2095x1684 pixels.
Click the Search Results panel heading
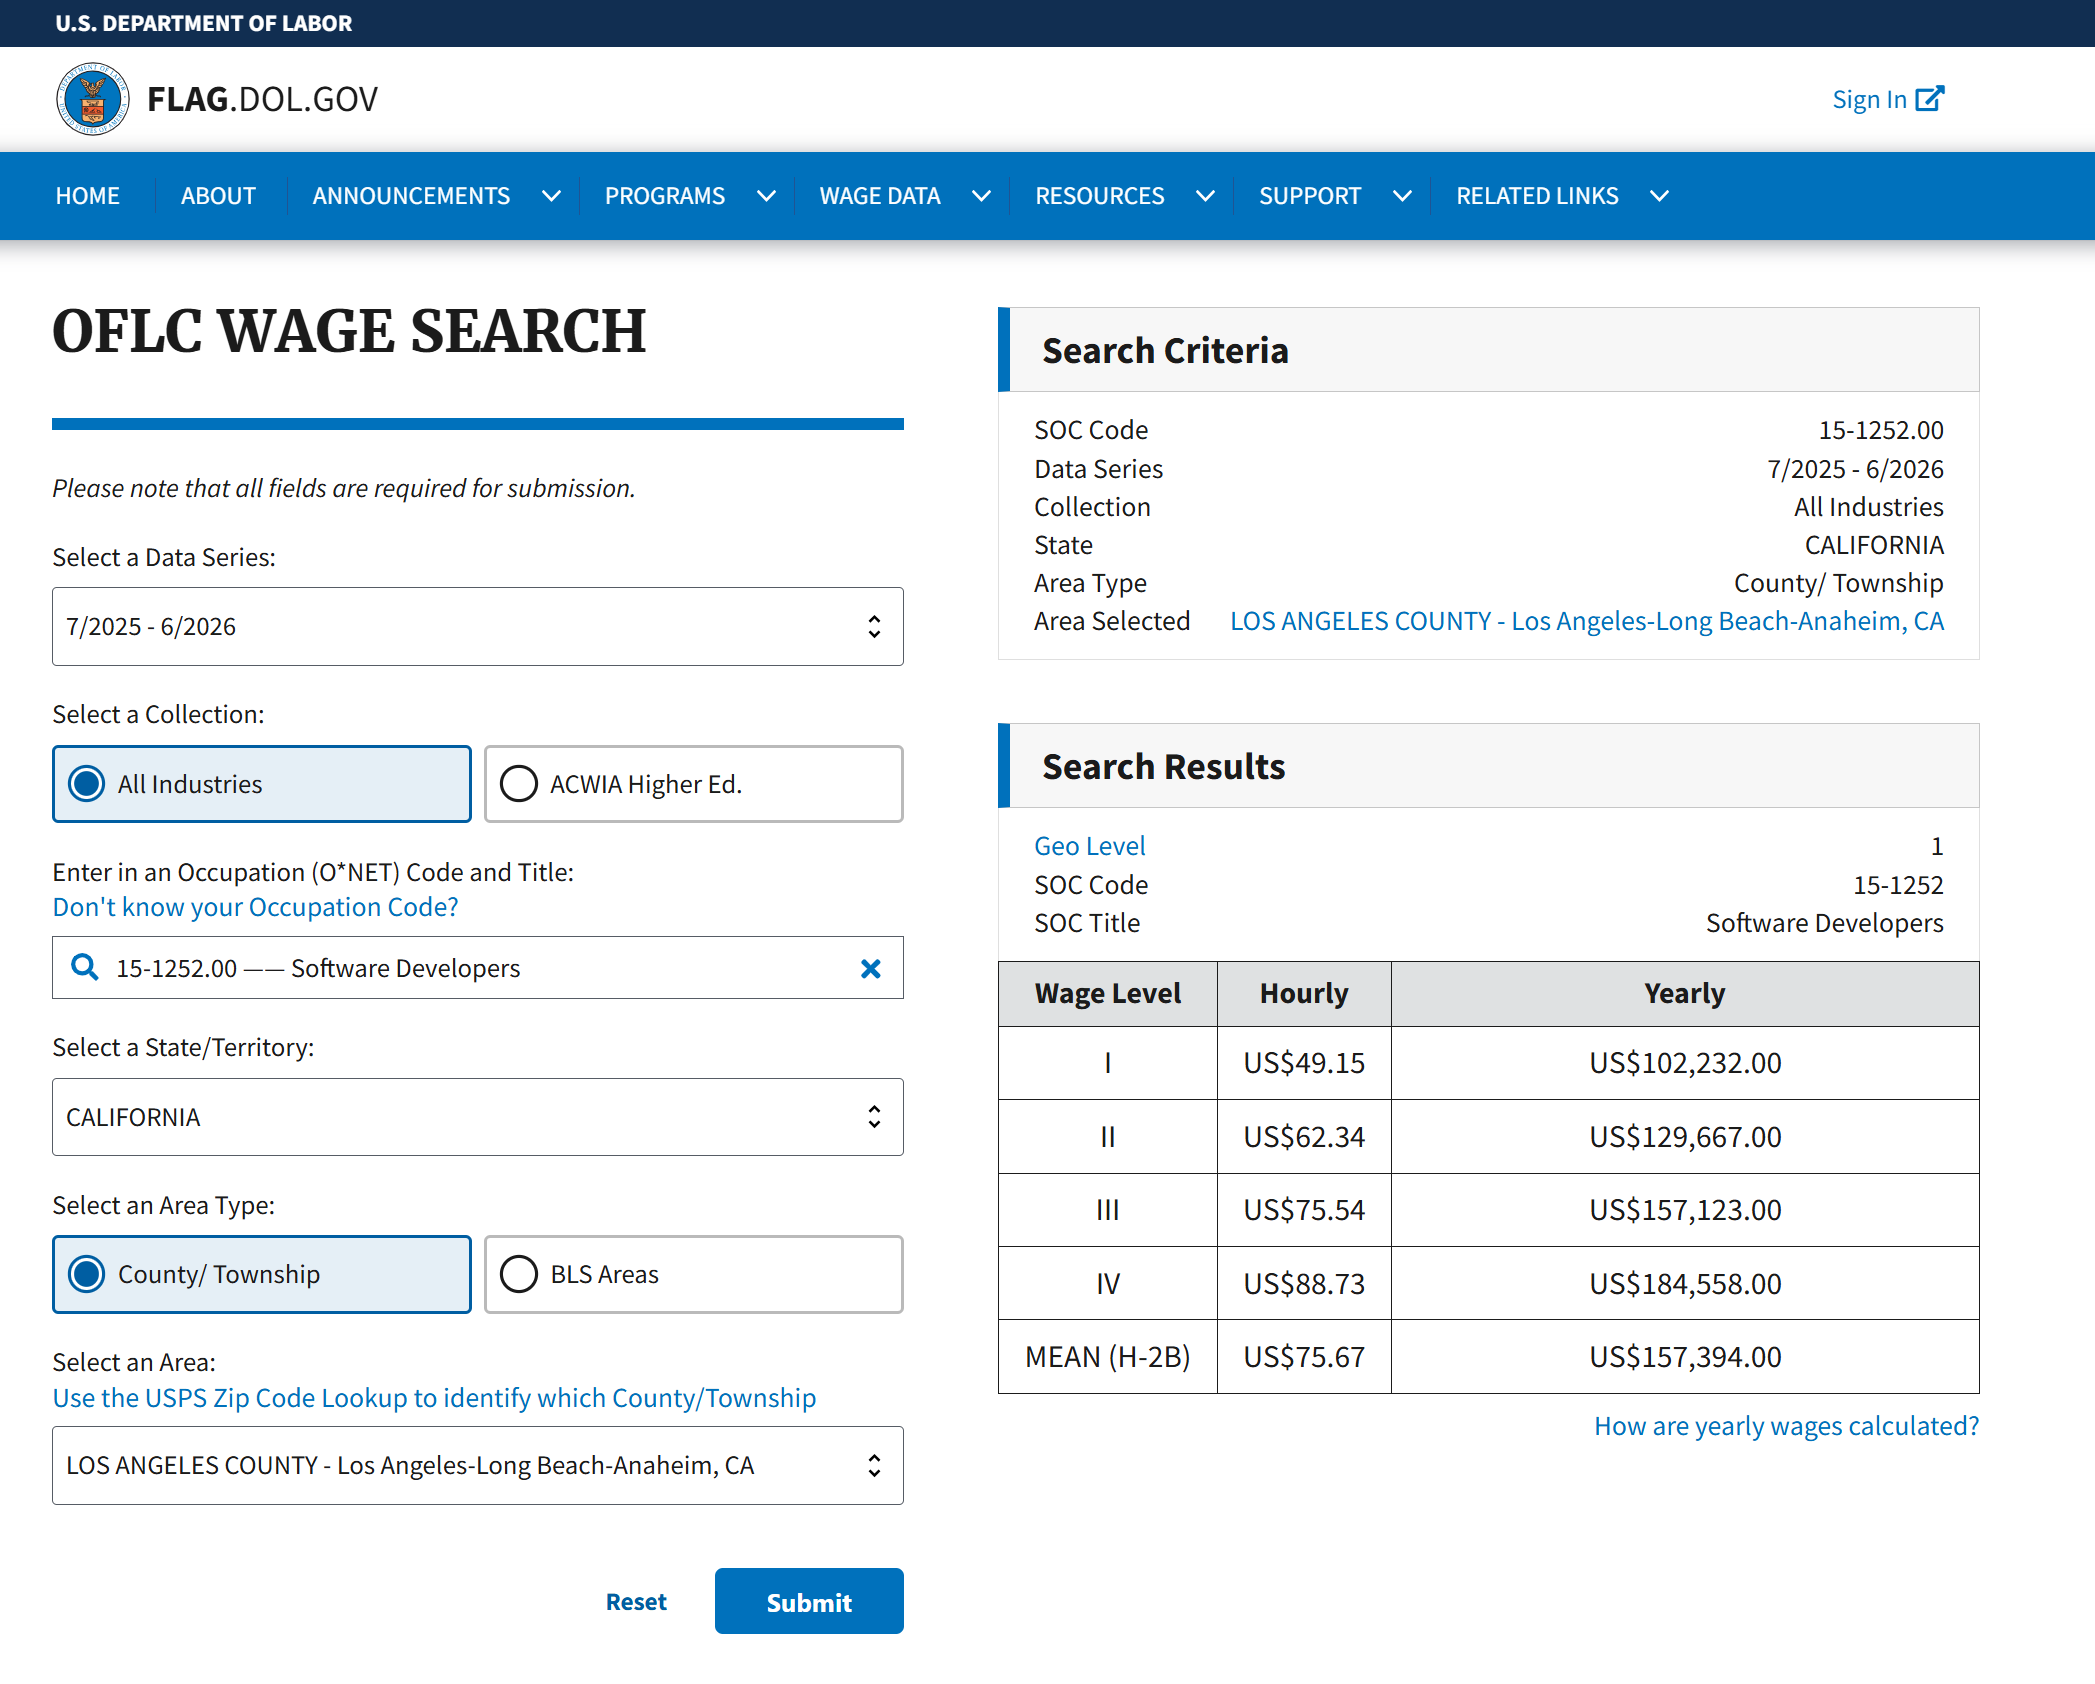pyautogui.click(x=1164, y=767)
